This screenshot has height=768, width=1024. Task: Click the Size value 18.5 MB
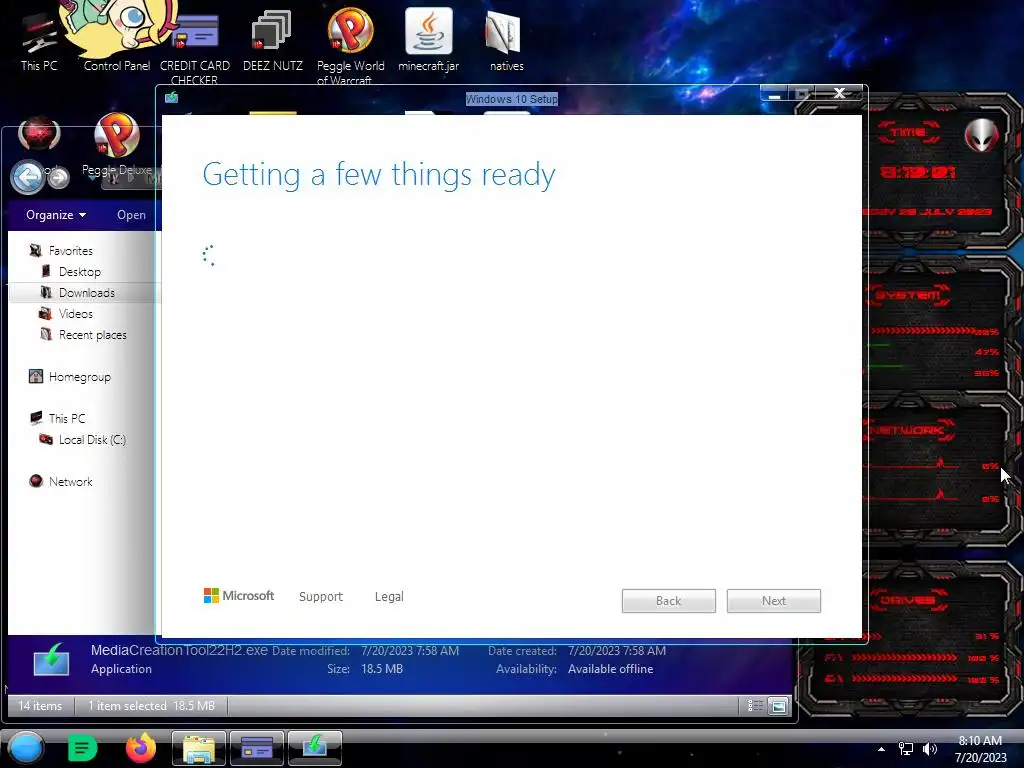click(x=382, y=669)
